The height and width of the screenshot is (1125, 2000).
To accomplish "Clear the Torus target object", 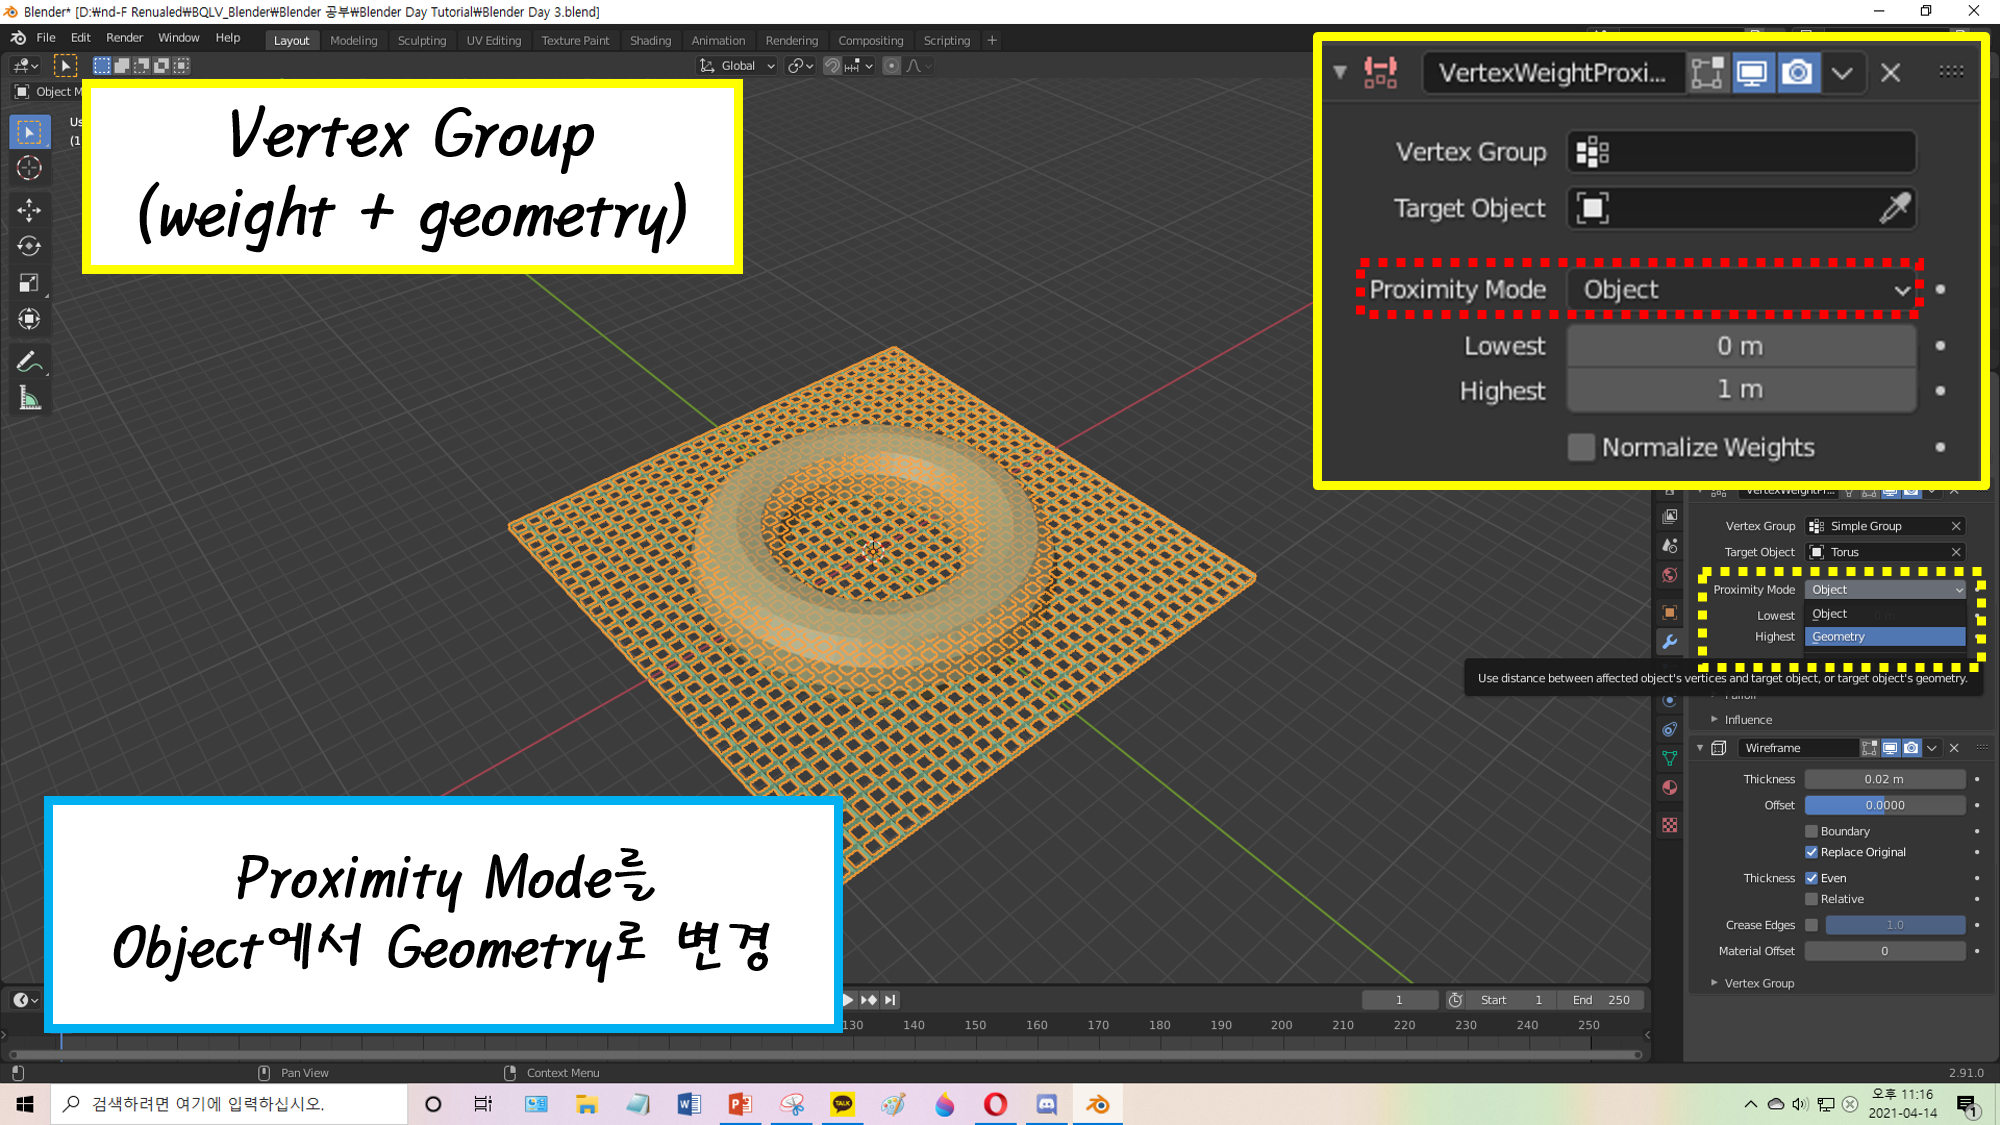I will coord(1955,552).
